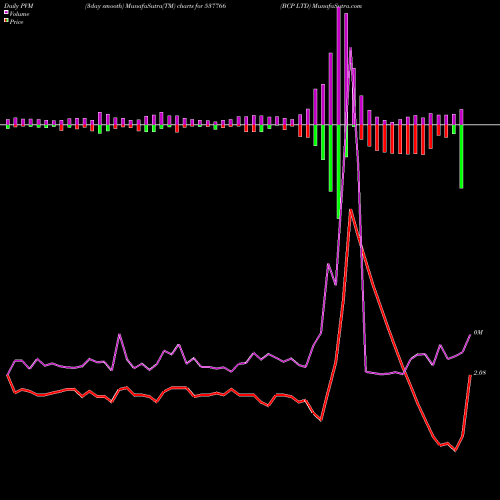The width and height of the screenshot is (500, 500).
Task: Click the '(BCP LTD) MunafaSutra.com' header text
Action: (x=321, y=6)
